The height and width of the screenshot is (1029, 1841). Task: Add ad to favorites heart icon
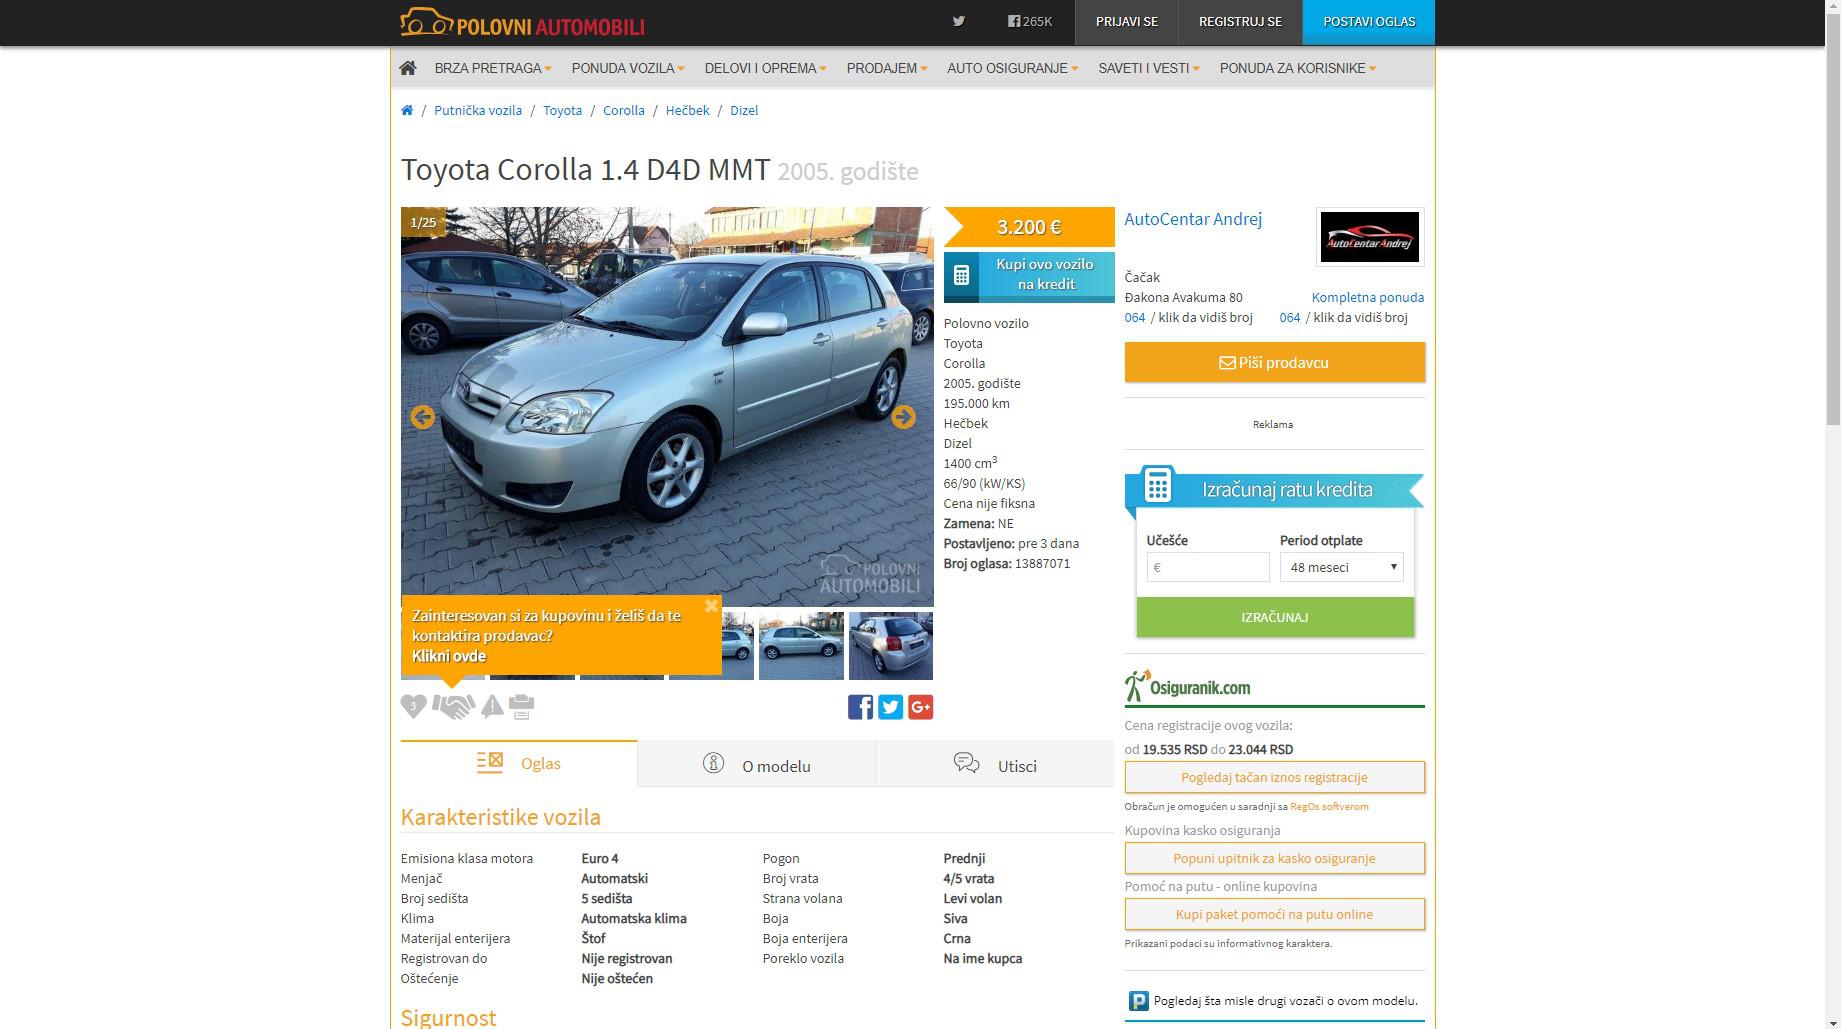(x=413, y=706)
